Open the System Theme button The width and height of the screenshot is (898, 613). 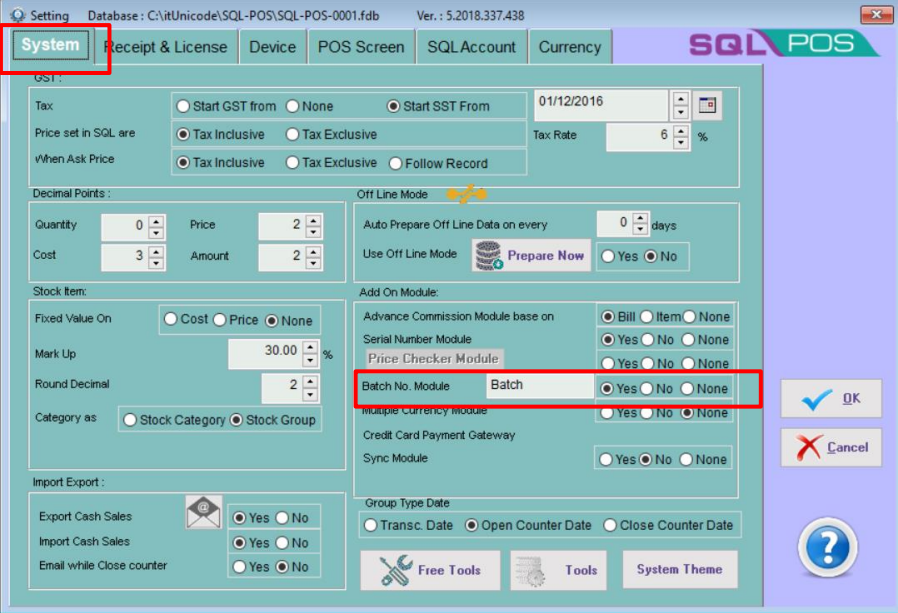click(x=679, y=569)
